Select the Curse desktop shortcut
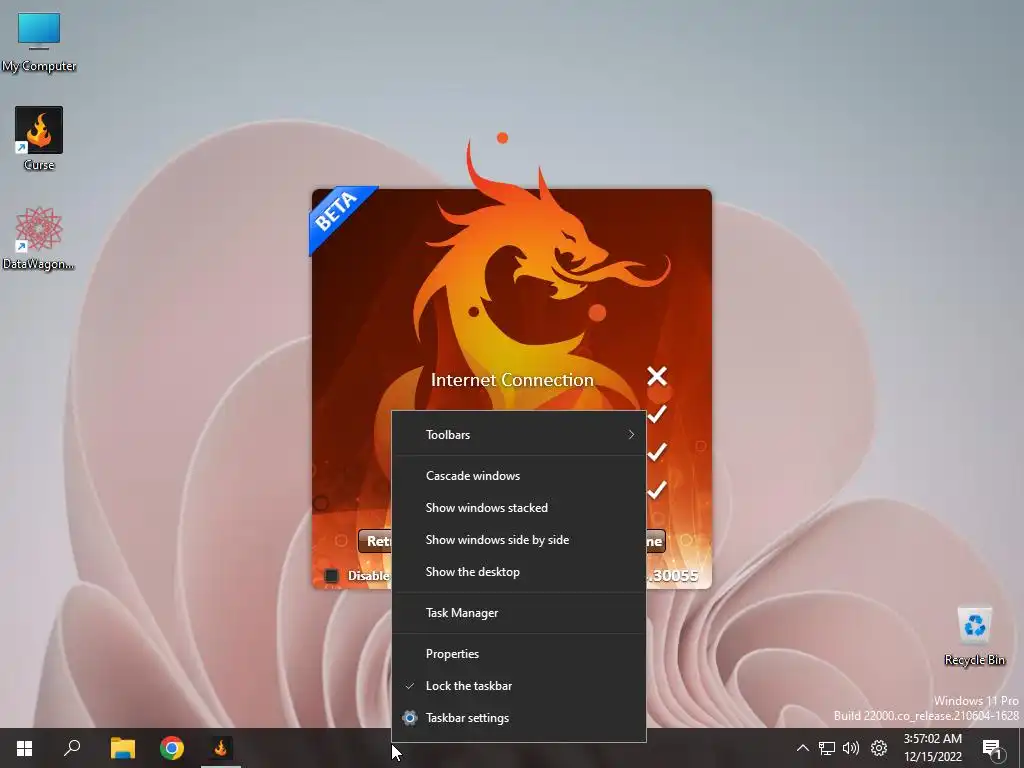This screenshot has width=1024, height=768. (x=39, y=138)
